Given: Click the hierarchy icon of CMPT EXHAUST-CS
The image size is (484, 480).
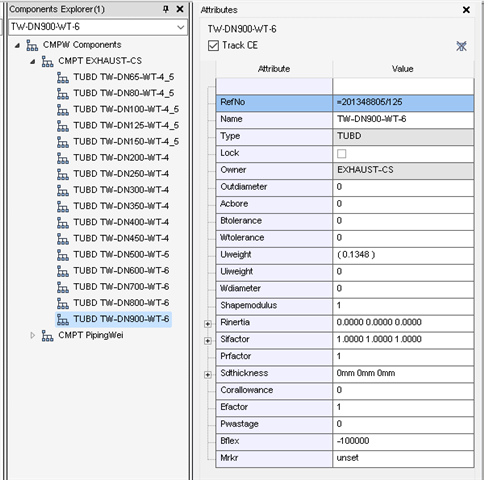Looking at the screenshot, I should [x=47, y=61].
